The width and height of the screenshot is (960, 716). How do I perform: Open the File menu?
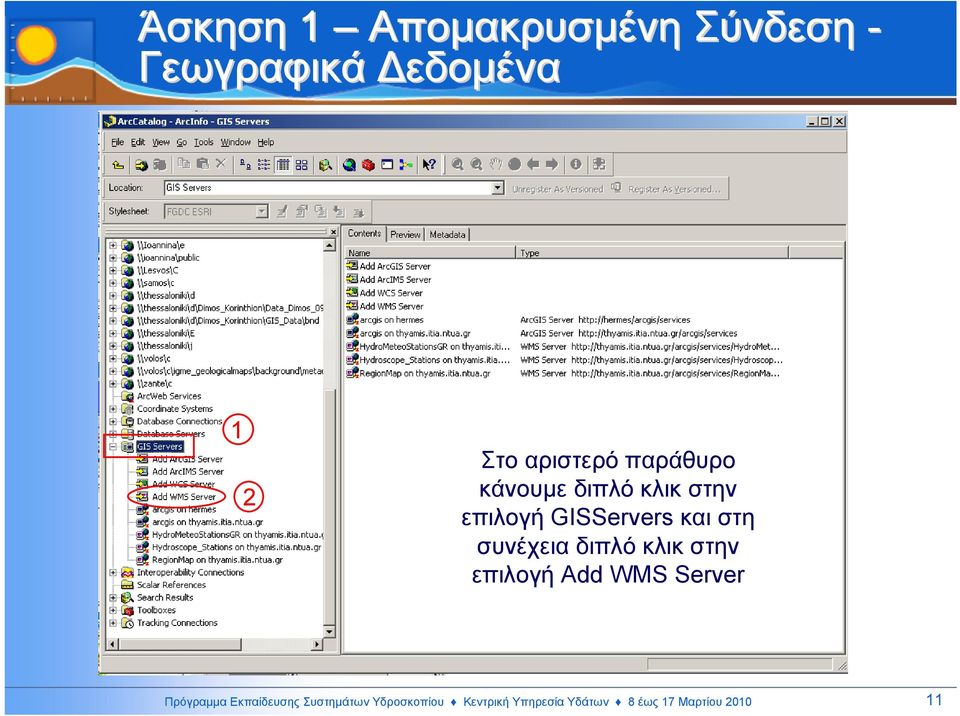pos(118,142)
